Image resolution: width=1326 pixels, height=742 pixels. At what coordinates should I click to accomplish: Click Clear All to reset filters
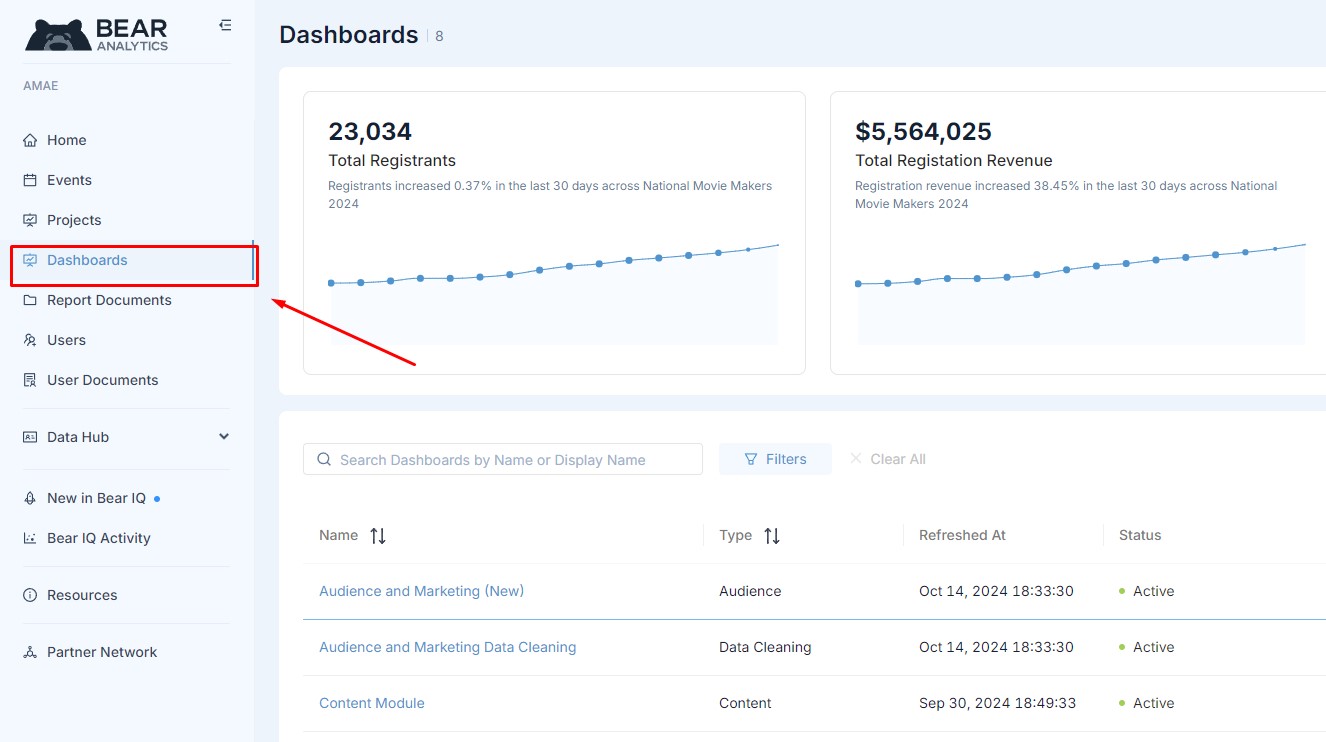(888, 459)
